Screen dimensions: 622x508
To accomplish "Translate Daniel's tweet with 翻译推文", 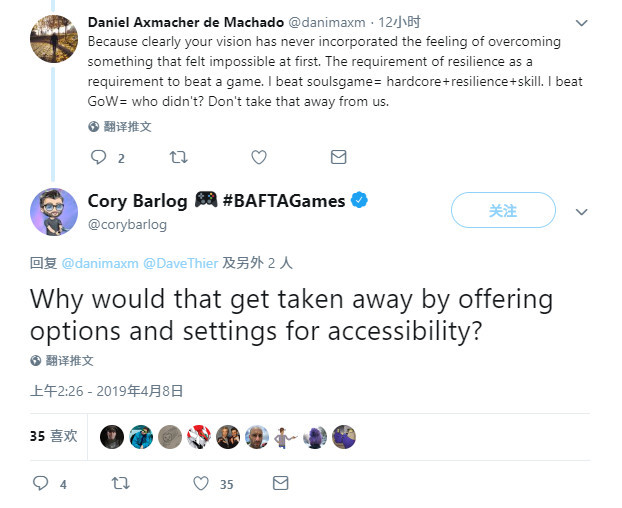I will (119, 127).
